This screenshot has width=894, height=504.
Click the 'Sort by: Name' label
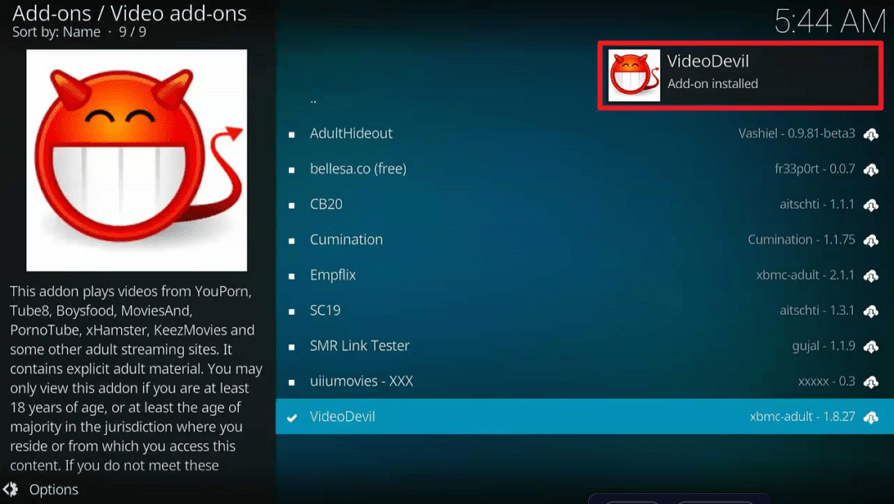(56, 32)
